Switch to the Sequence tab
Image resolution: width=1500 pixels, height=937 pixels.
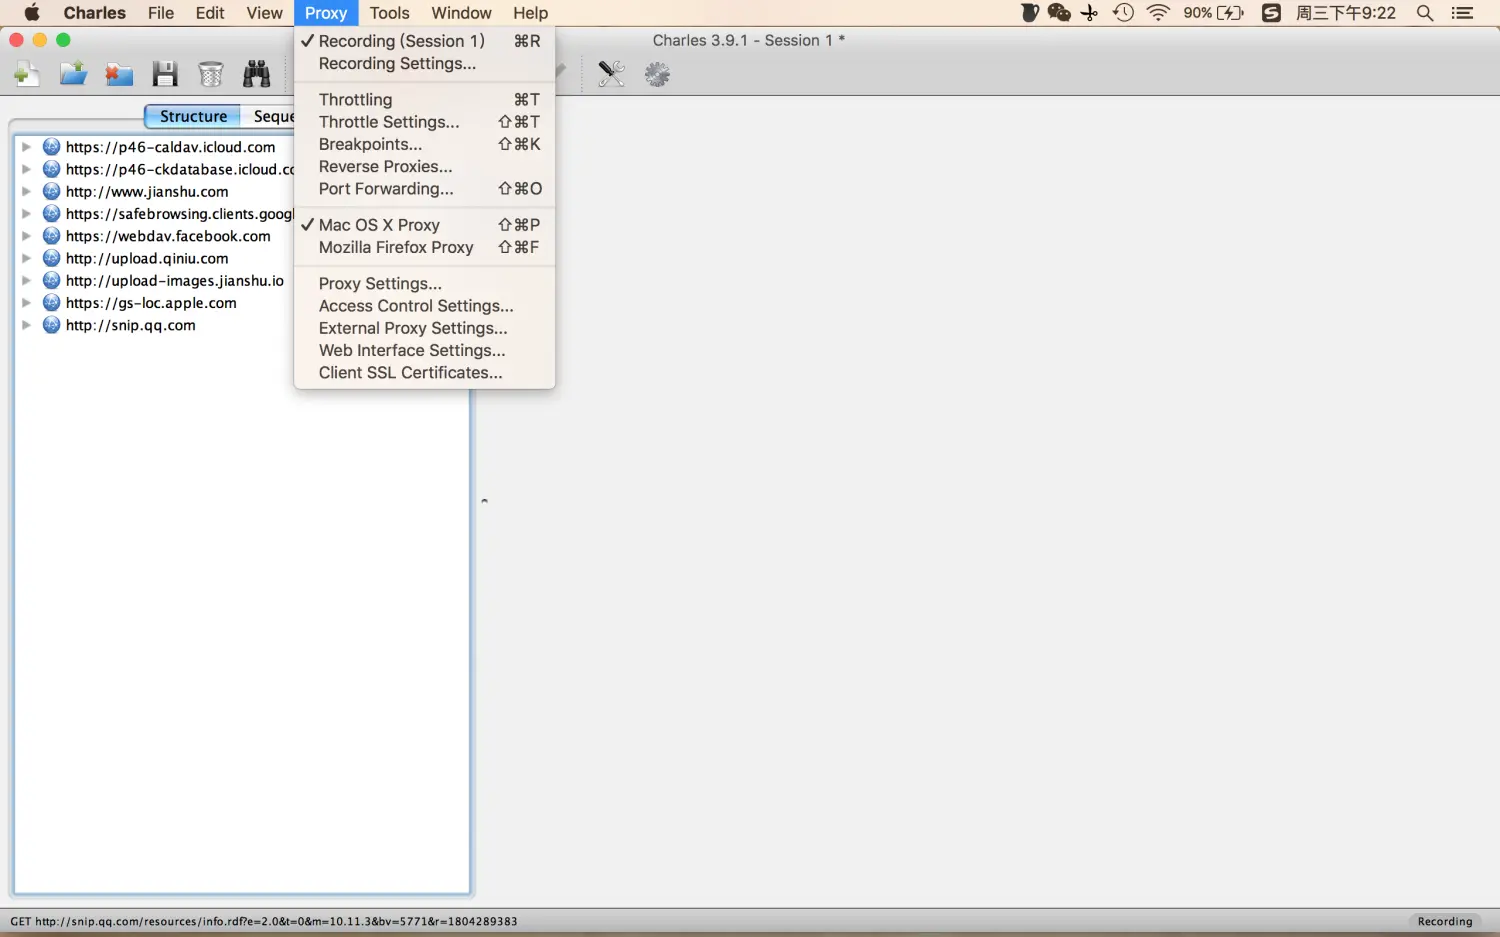click(x=269, y=116)
